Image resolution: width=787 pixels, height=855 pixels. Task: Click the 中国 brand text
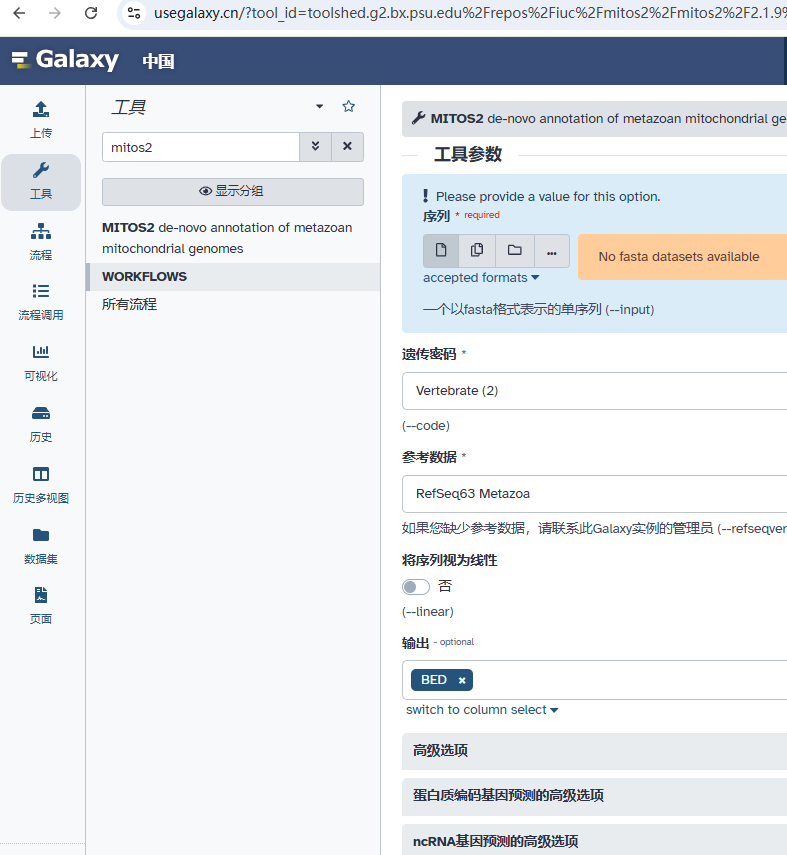click(158, 61)
